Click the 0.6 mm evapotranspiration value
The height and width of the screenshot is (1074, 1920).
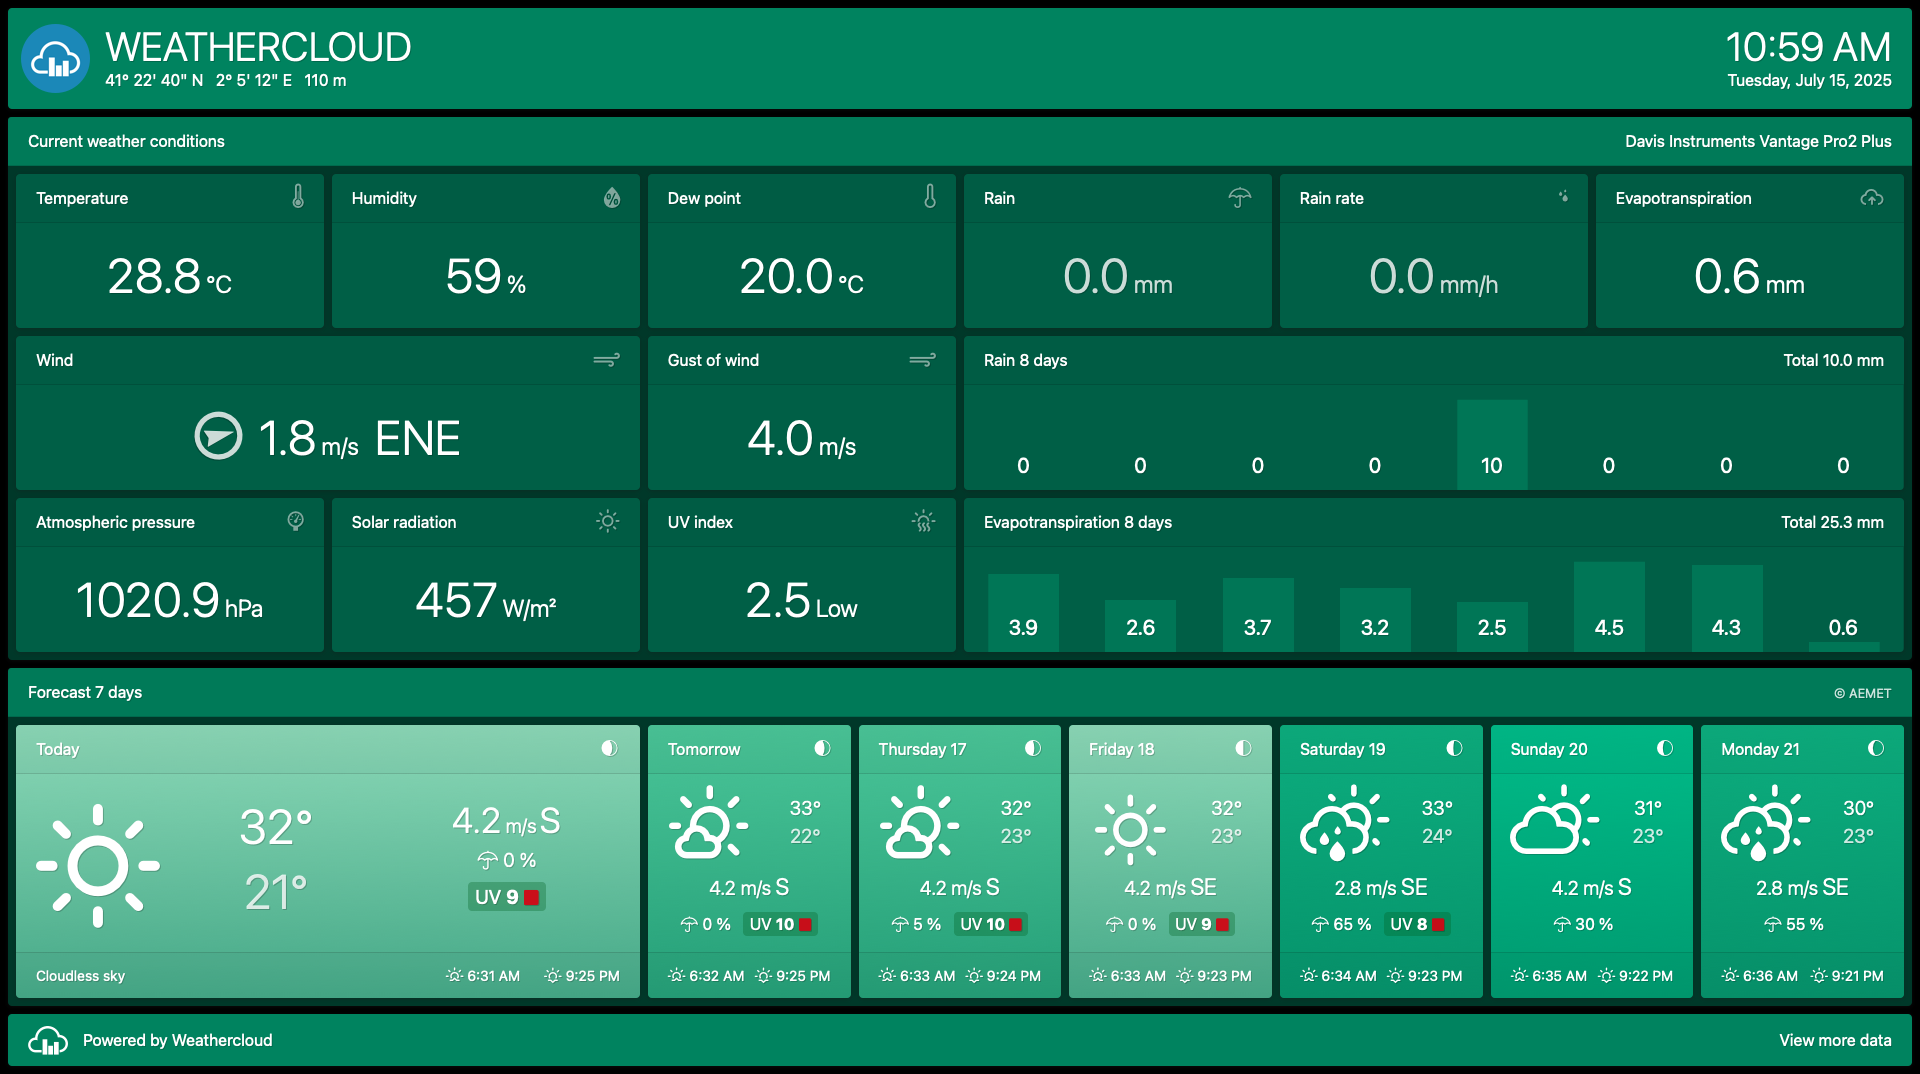(1750, 276)
